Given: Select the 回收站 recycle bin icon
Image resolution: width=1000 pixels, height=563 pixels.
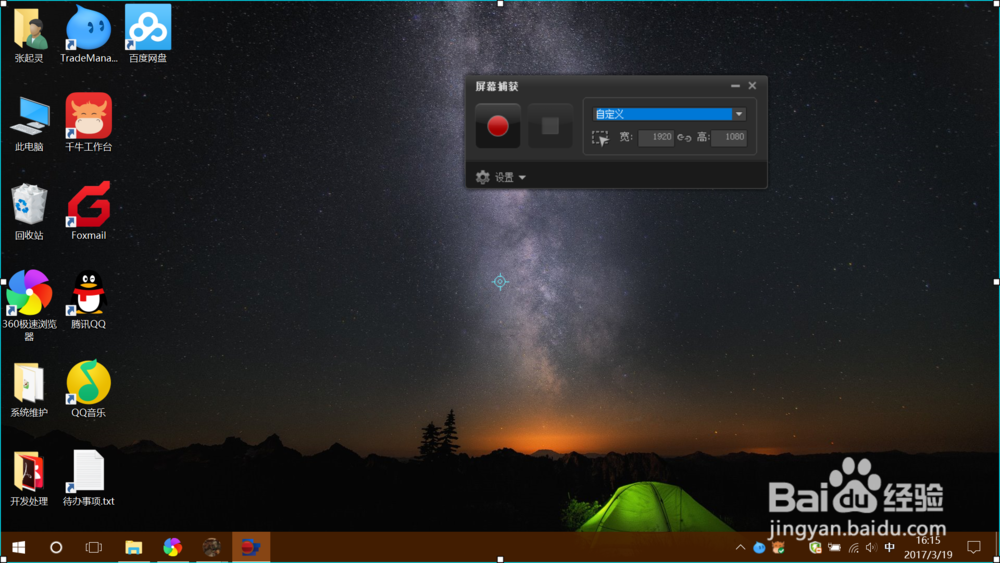Looking at the screenshot, I should (x=29, y=212).
